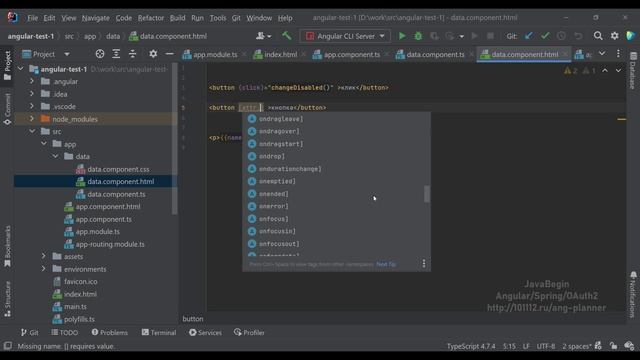Show hidden editor tabs chevron

(602, 54)
